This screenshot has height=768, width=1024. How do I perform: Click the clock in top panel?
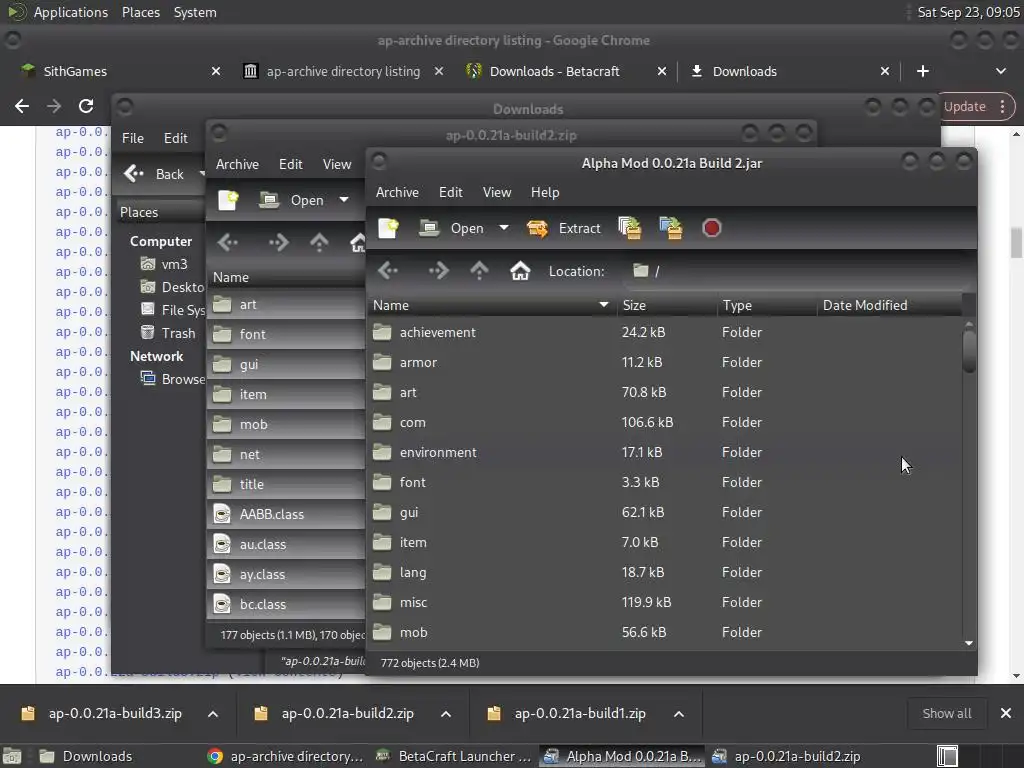[968, 12]
